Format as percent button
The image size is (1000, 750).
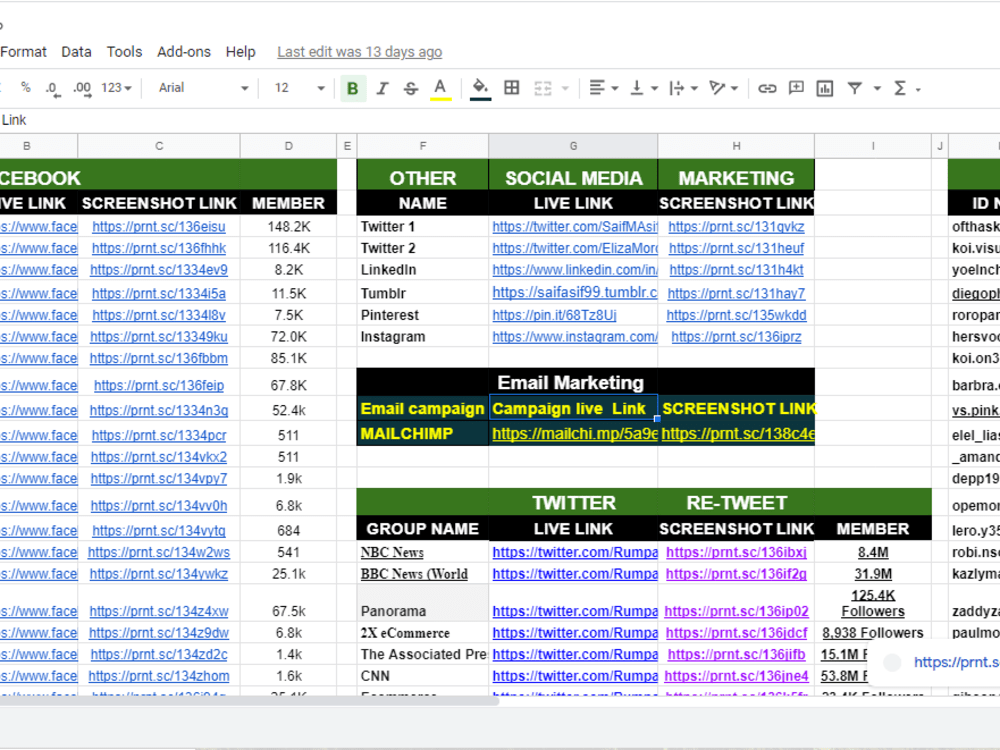(x=26, y=87)
